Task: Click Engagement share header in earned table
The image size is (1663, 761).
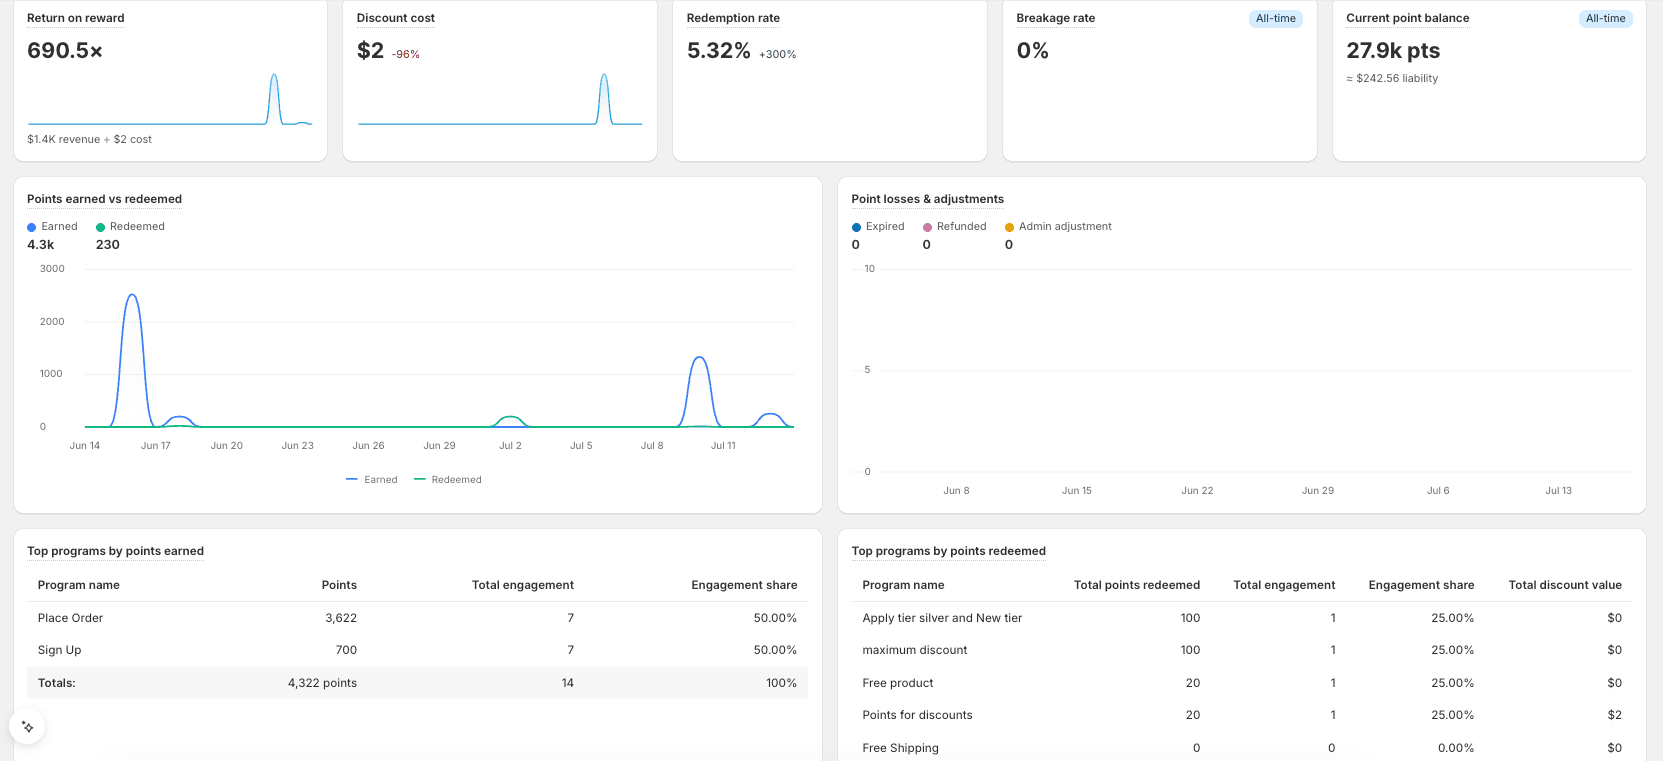Action: (x=744, y=585)
